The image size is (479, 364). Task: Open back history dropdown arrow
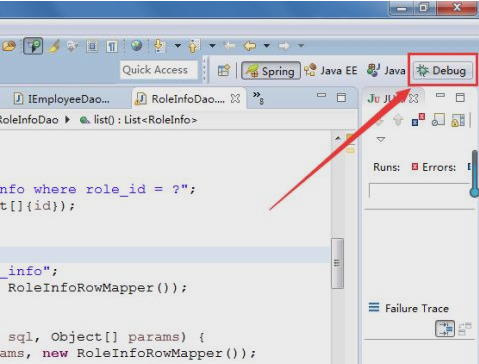267,45
